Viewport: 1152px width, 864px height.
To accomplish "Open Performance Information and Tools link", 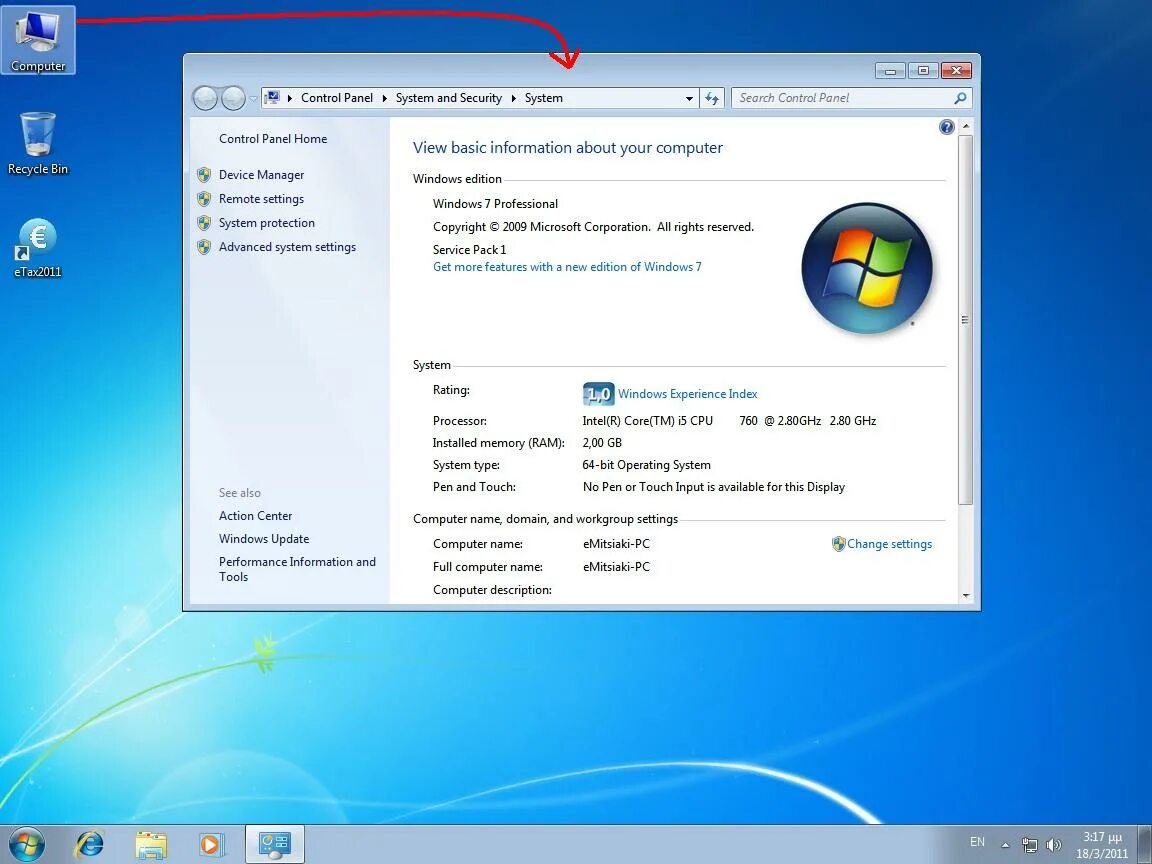I will (x=297, y=569).
